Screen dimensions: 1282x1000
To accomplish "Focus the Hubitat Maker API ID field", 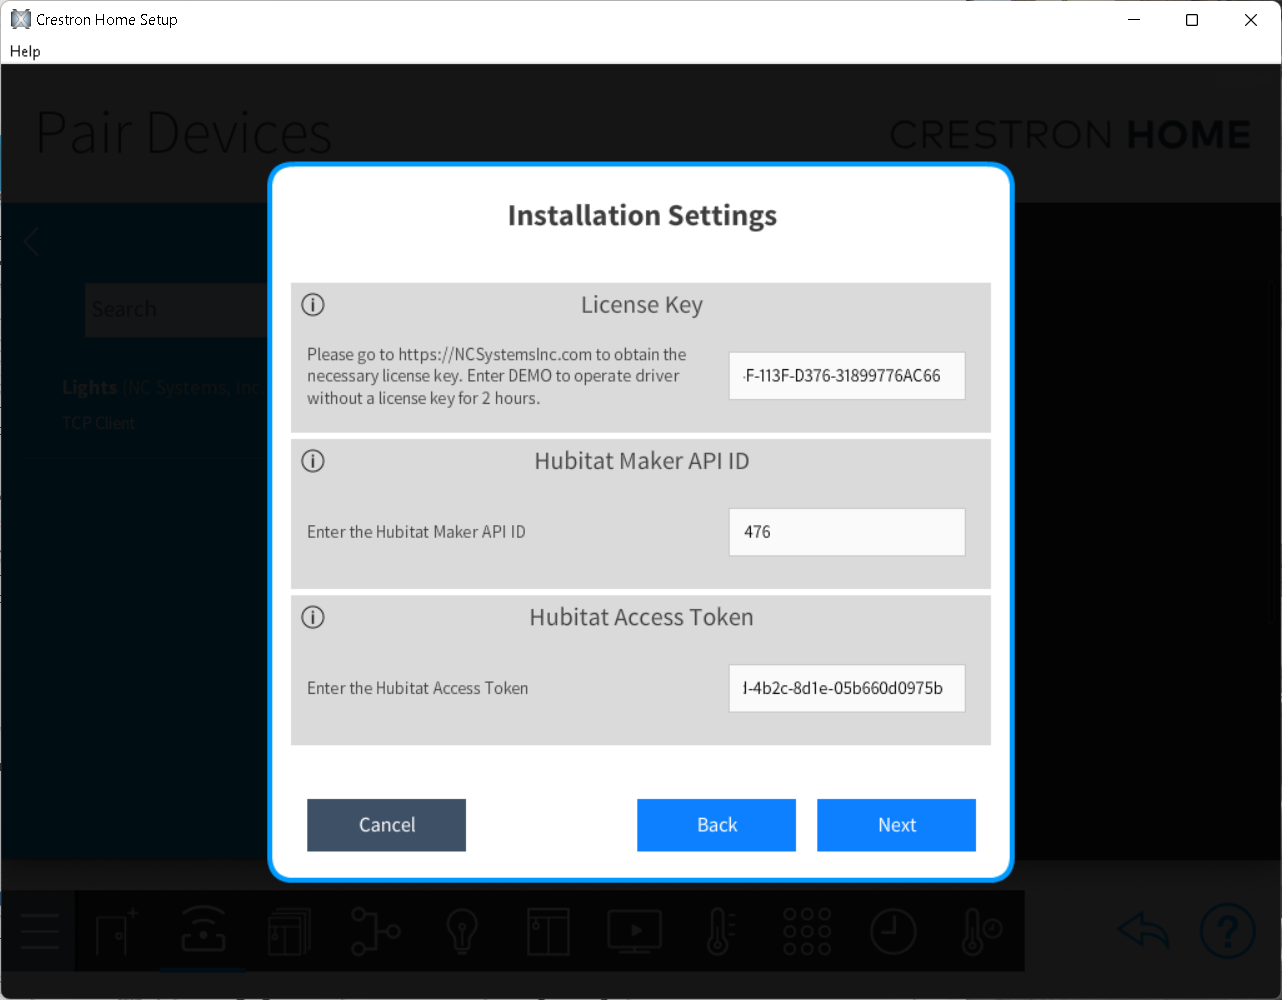I will pos(846,532).
